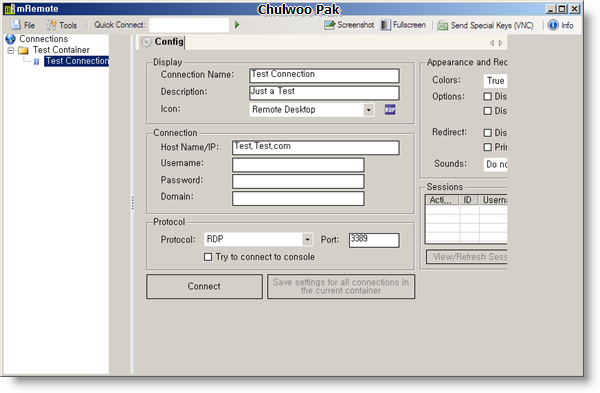600x393 pixels.
Task: Collapse the Test Container tree node
Action: pyautogui.click(x=11, y=50)
